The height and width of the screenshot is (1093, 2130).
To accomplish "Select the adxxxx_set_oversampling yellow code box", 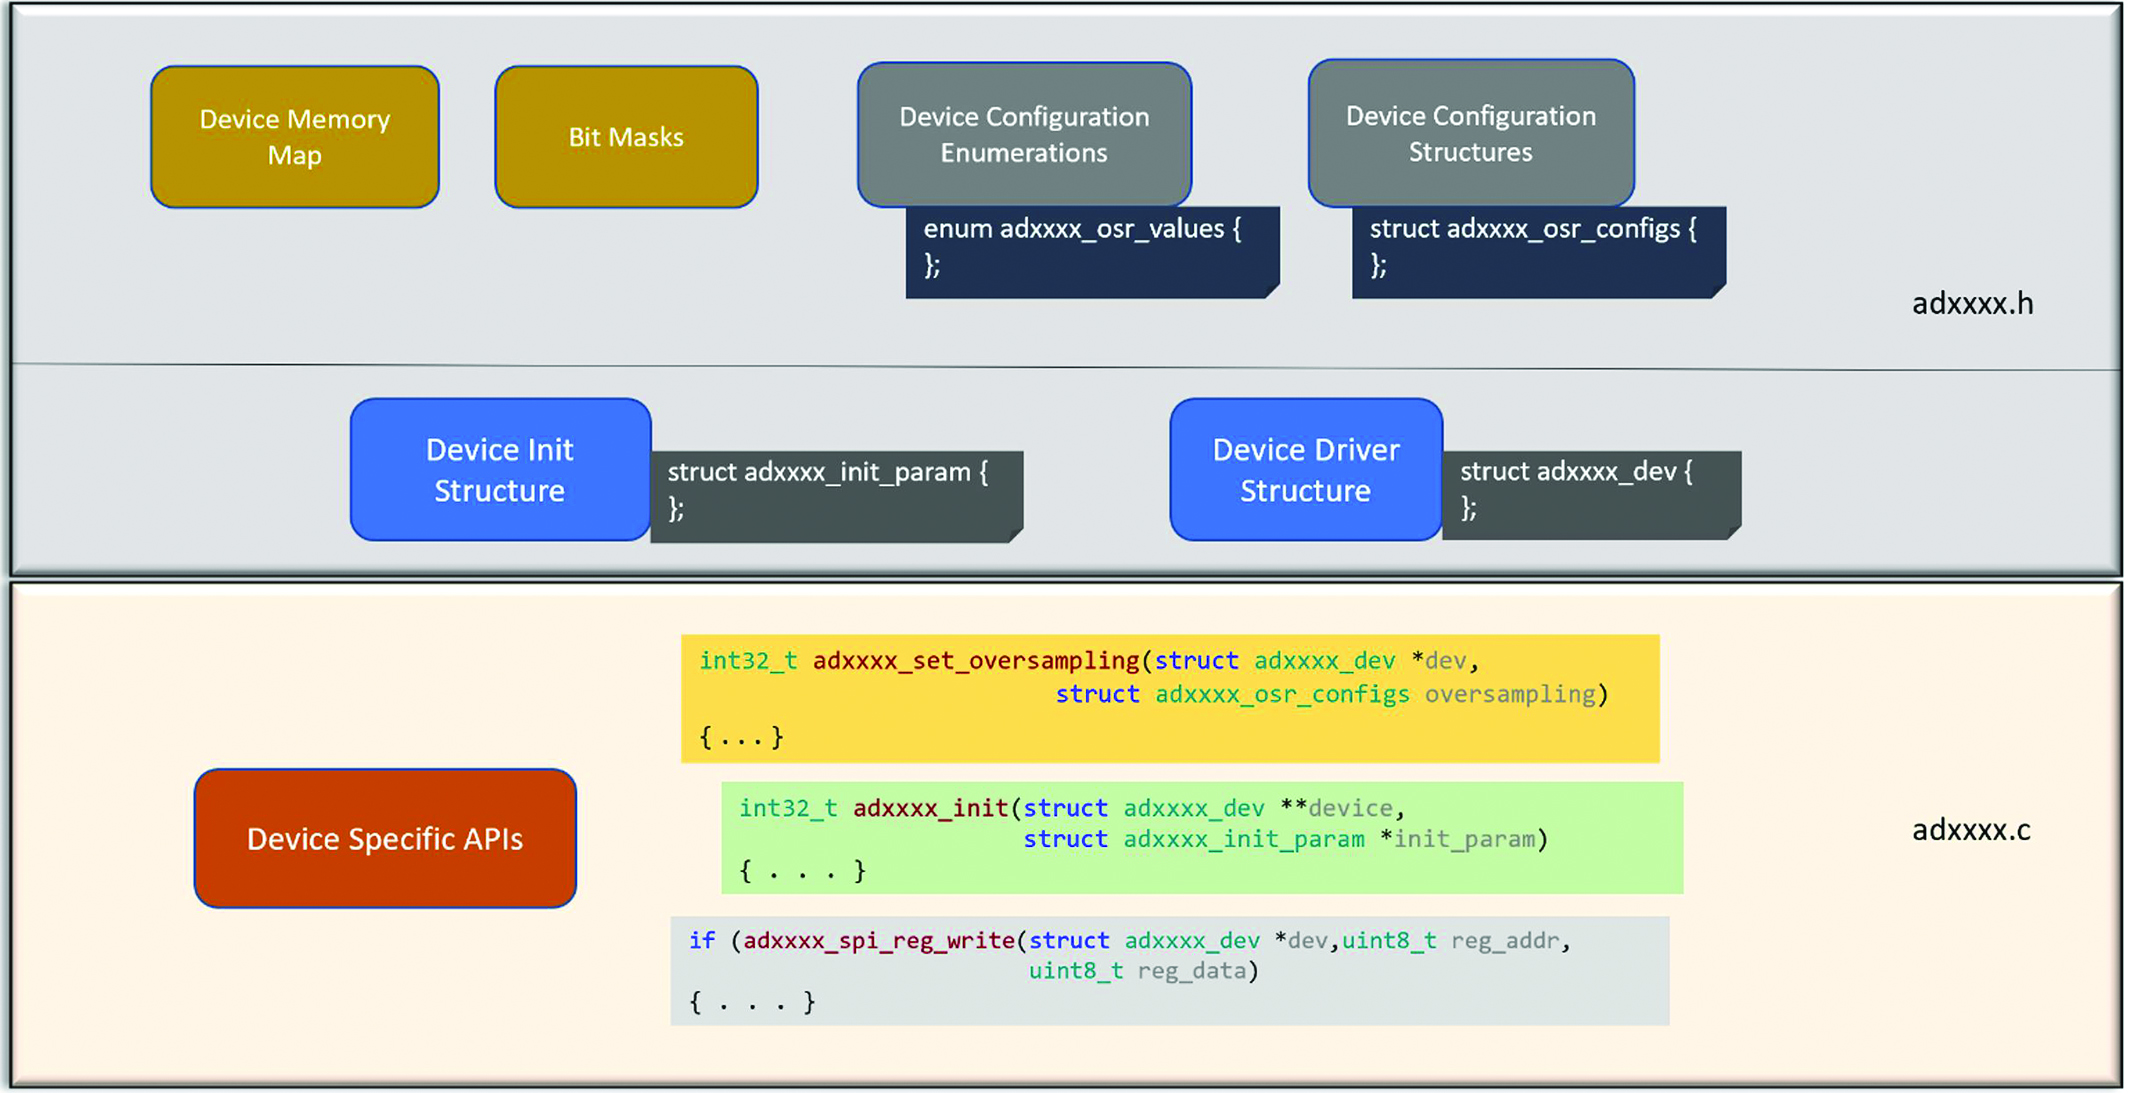I will point(1170,699).
